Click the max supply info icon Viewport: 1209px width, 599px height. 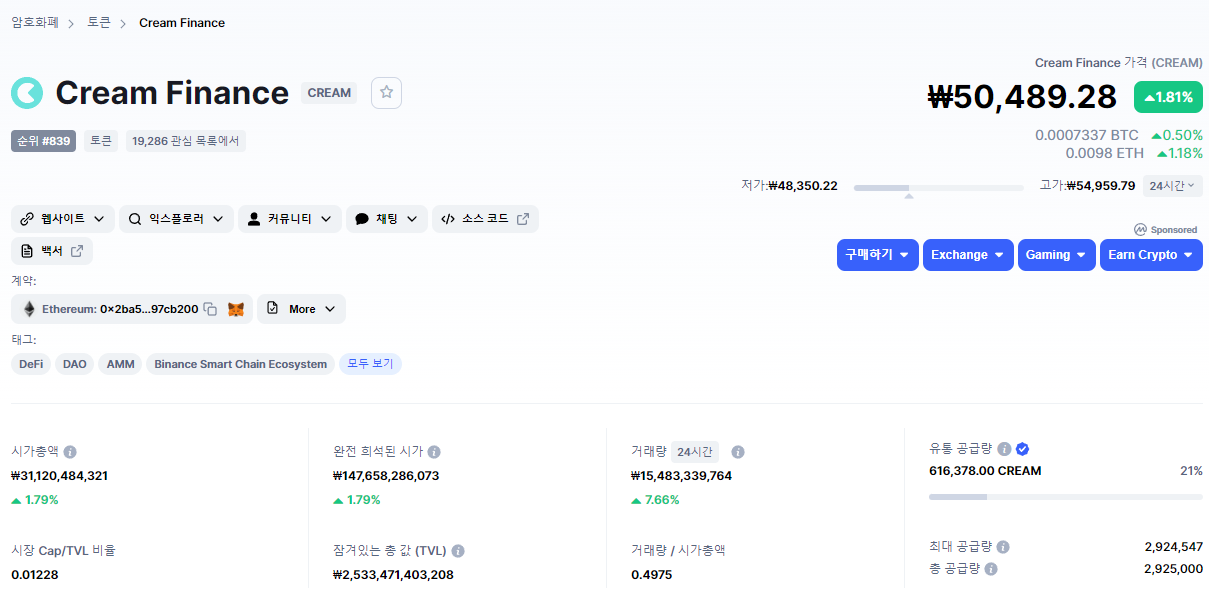[x=1003, y=547]
